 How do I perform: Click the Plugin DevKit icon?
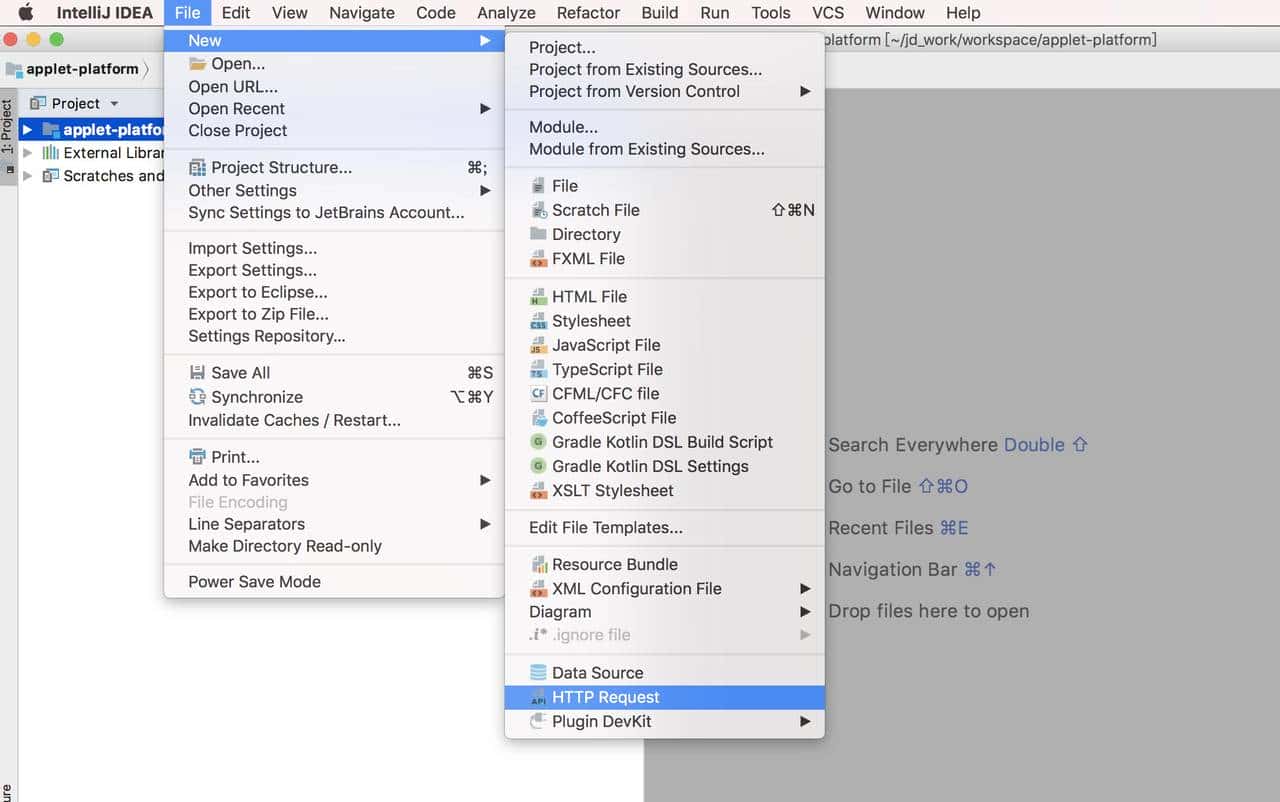pos(538,722)
